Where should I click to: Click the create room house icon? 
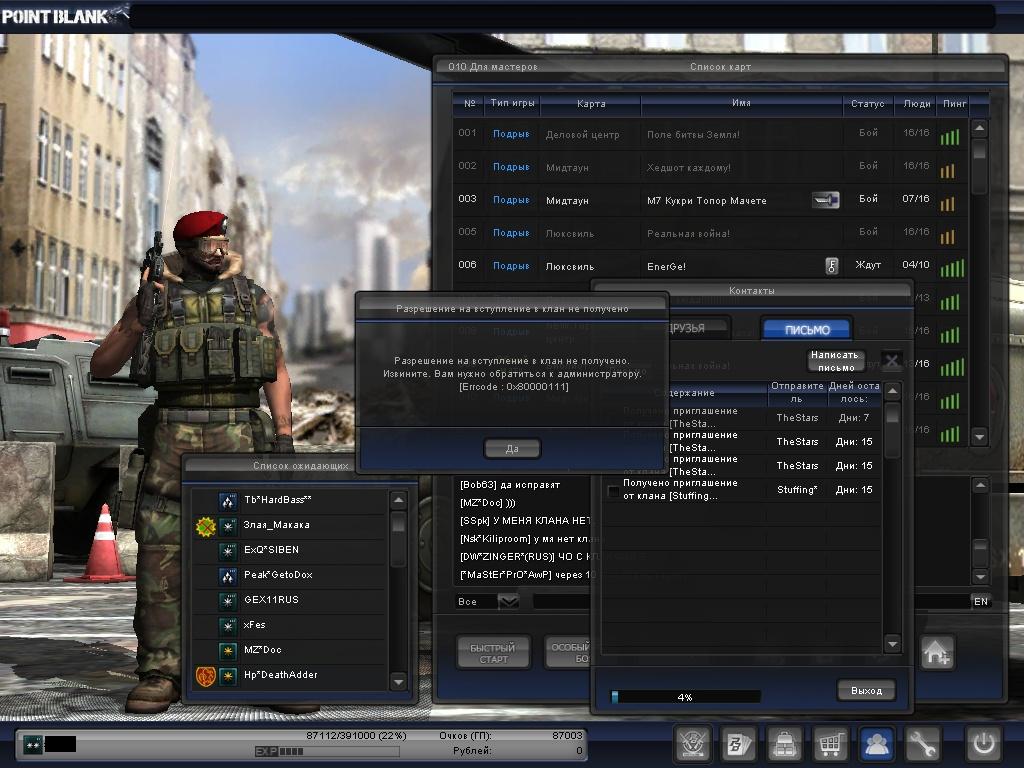point(937,653)
